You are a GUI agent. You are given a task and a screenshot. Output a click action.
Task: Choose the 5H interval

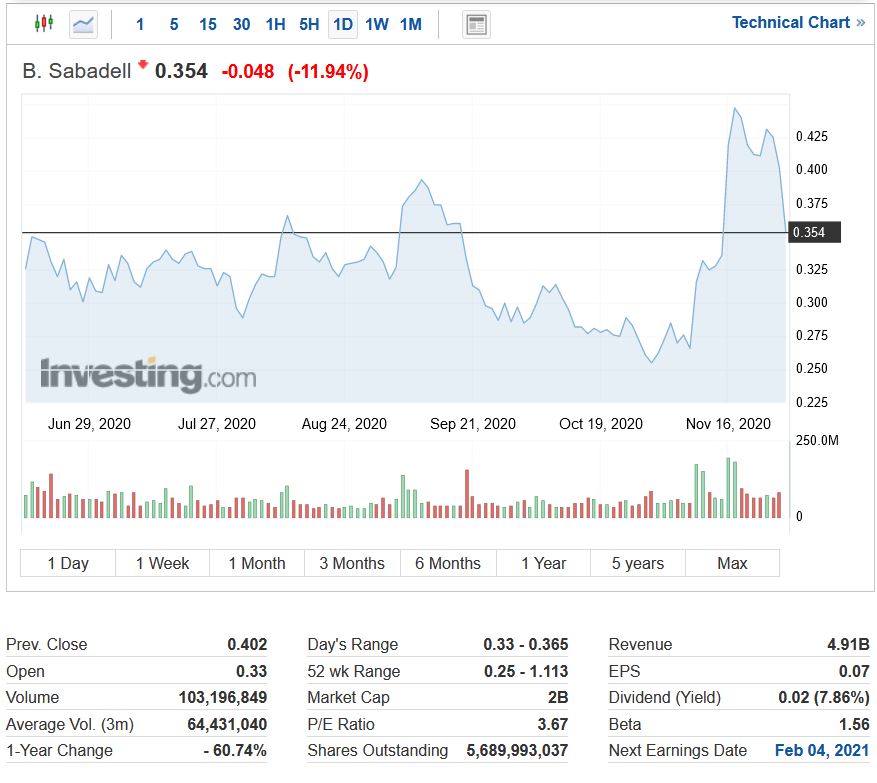(x=309, y=24)
